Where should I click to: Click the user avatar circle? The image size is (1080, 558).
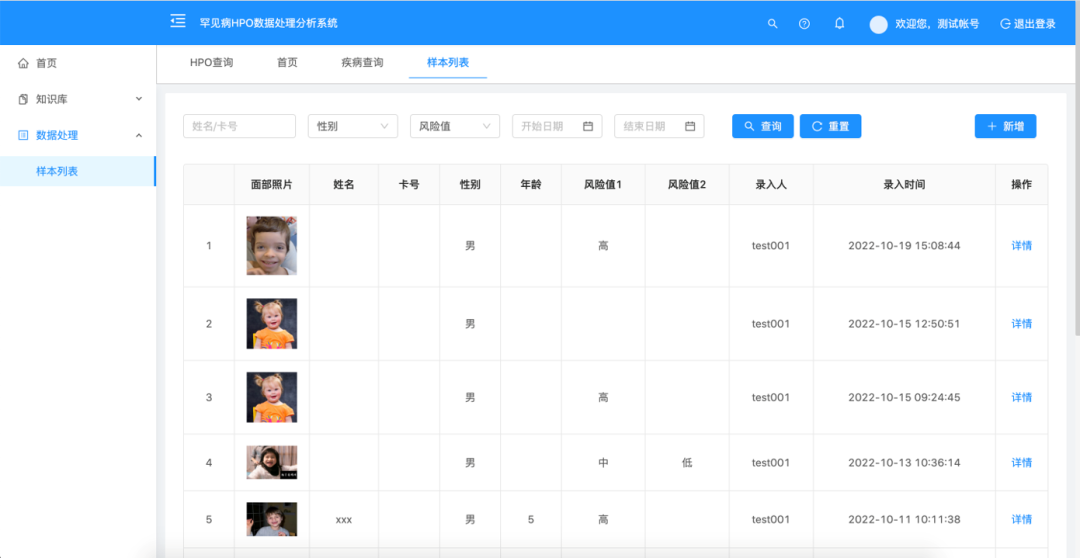pyautogui.click(x=878, y=24)
